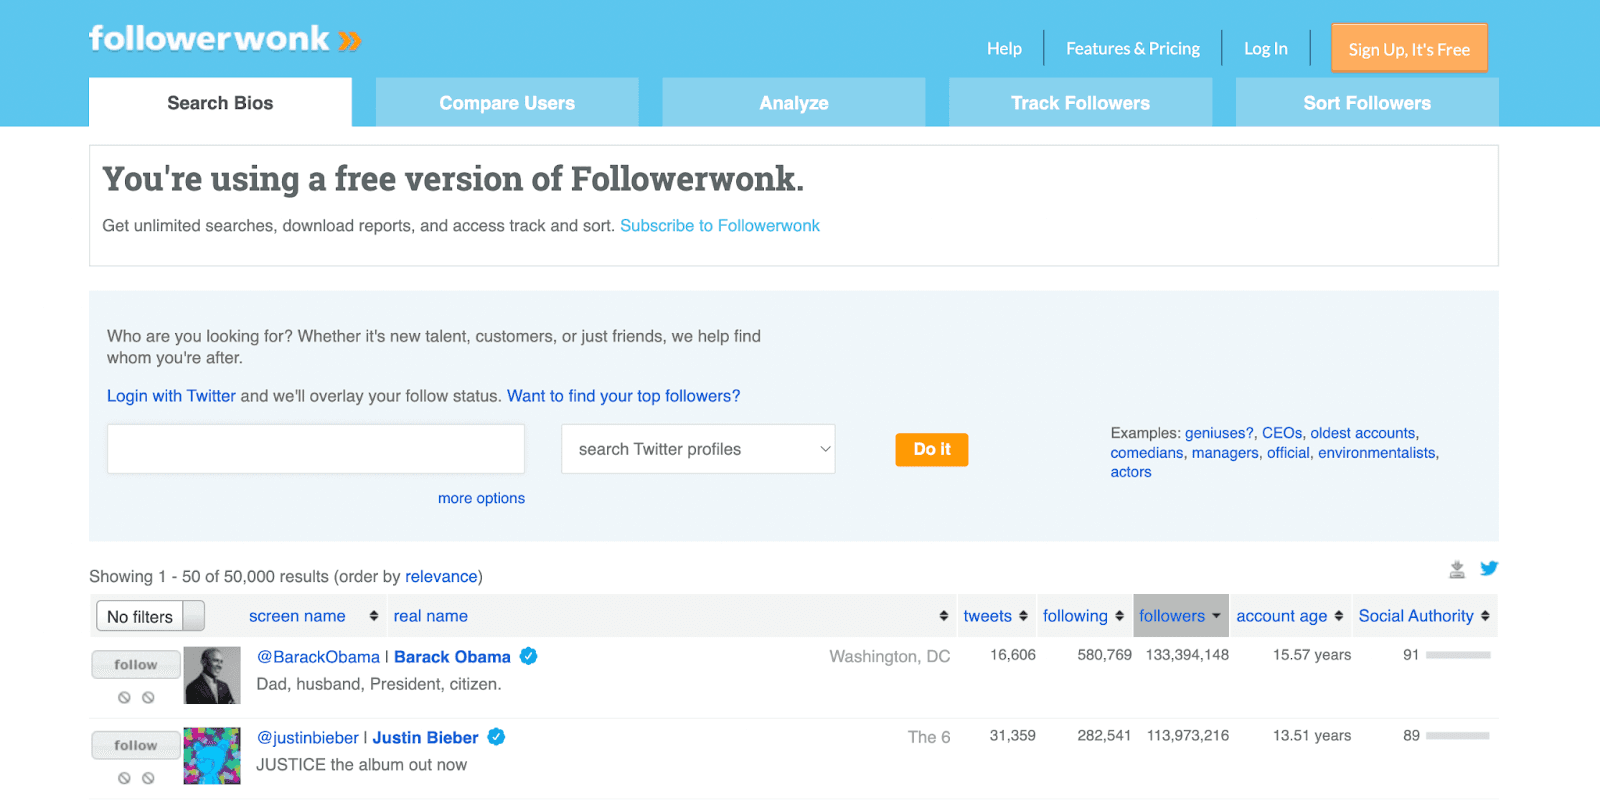Click the 'relevance' order link
The height and width of the screenshot is (801, 1600).
[x=441, y=577]
